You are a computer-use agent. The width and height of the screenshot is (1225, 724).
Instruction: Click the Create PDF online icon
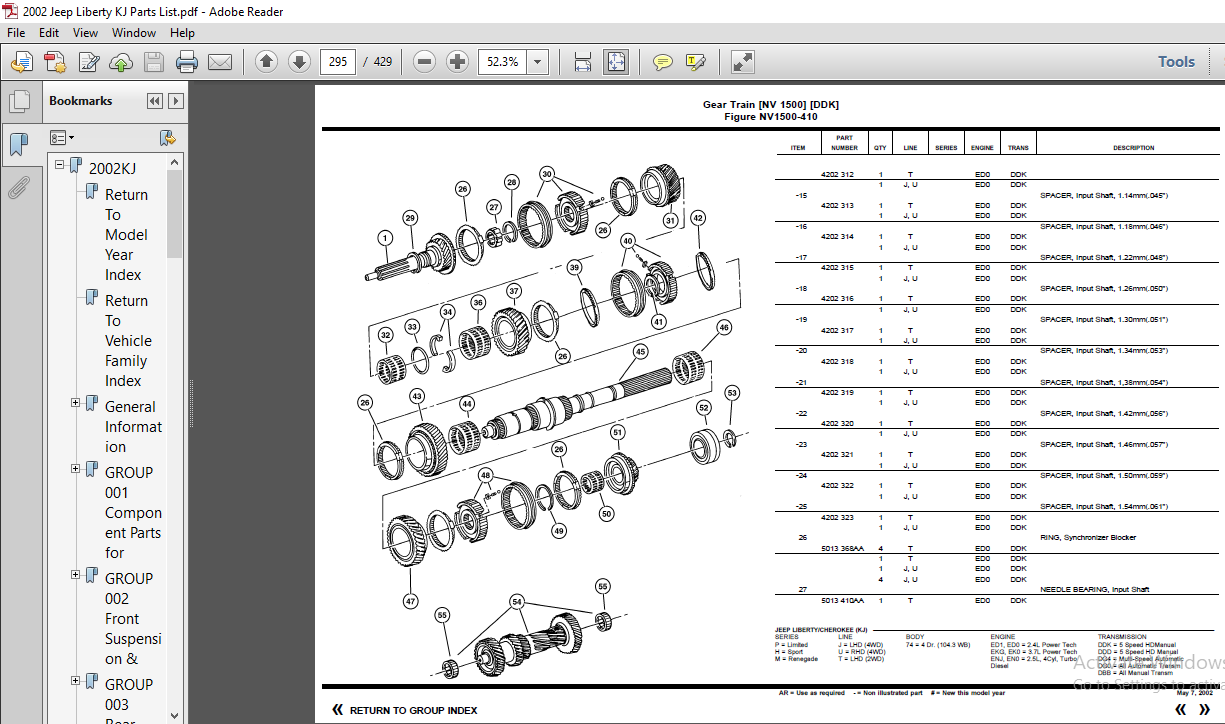[55, 62]
